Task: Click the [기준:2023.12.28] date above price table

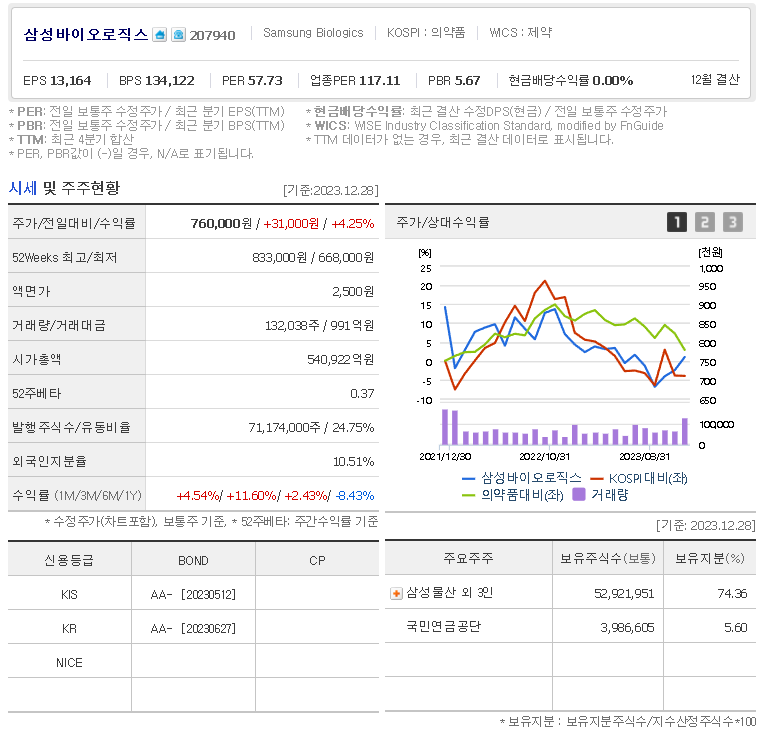Action: click(x=331, y=191)
